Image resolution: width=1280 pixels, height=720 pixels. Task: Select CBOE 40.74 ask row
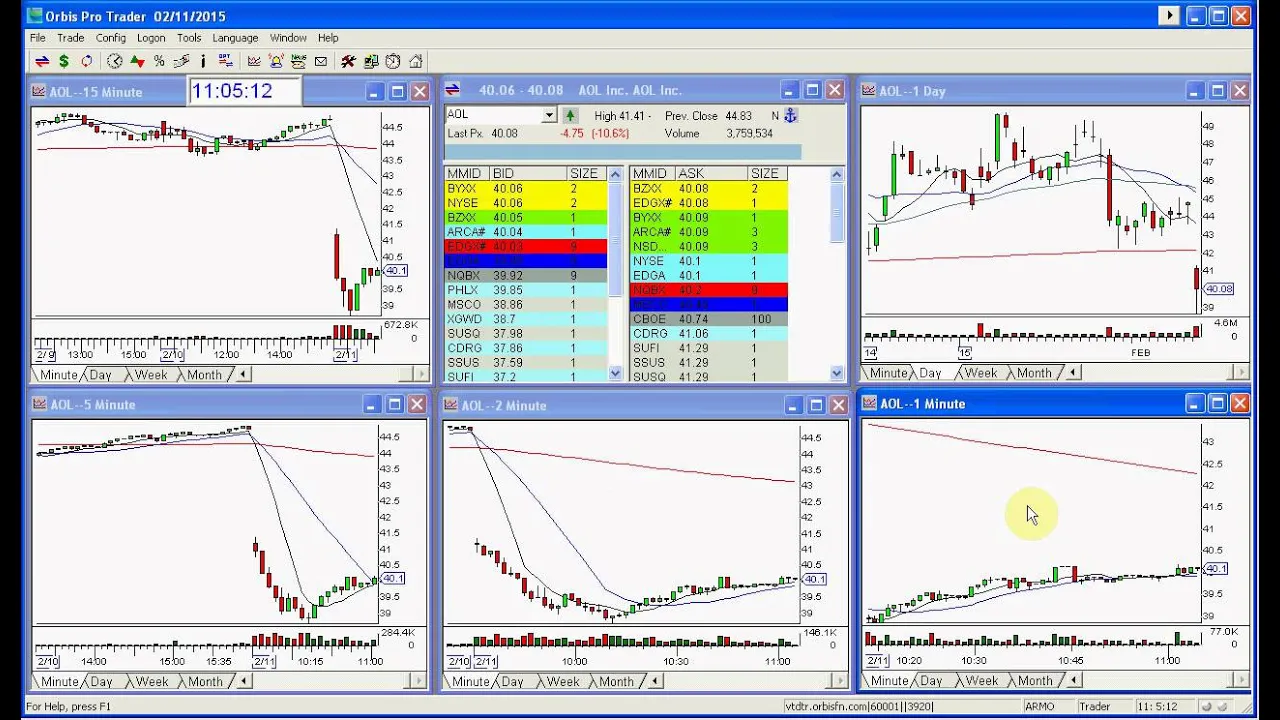pos(709,320)
